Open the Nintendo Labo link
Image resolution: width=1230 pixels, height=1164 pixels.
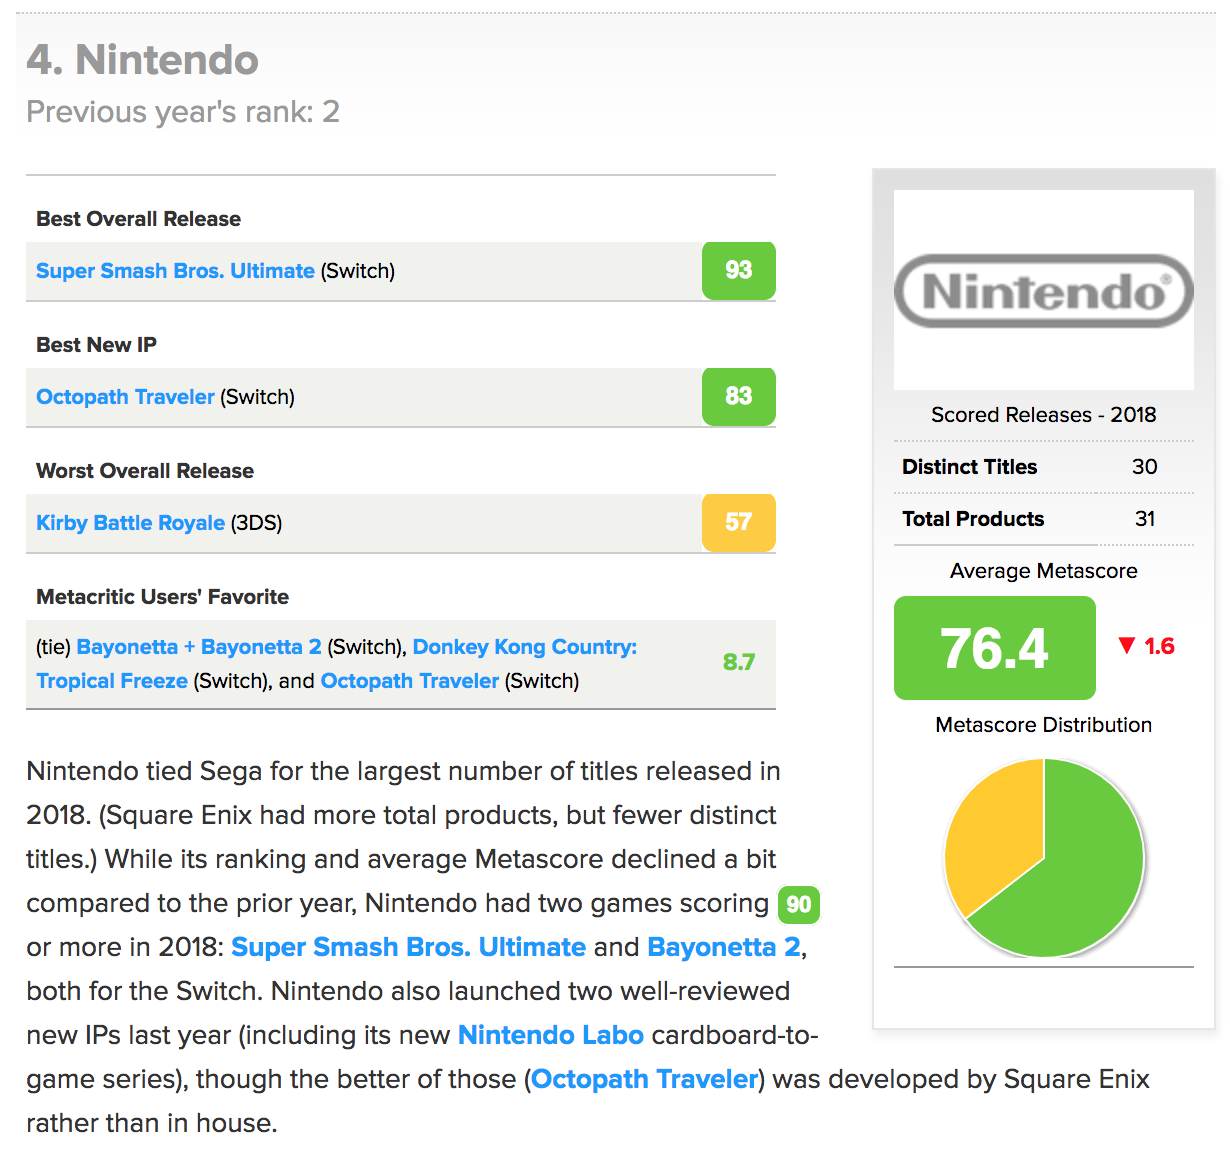550,1035
